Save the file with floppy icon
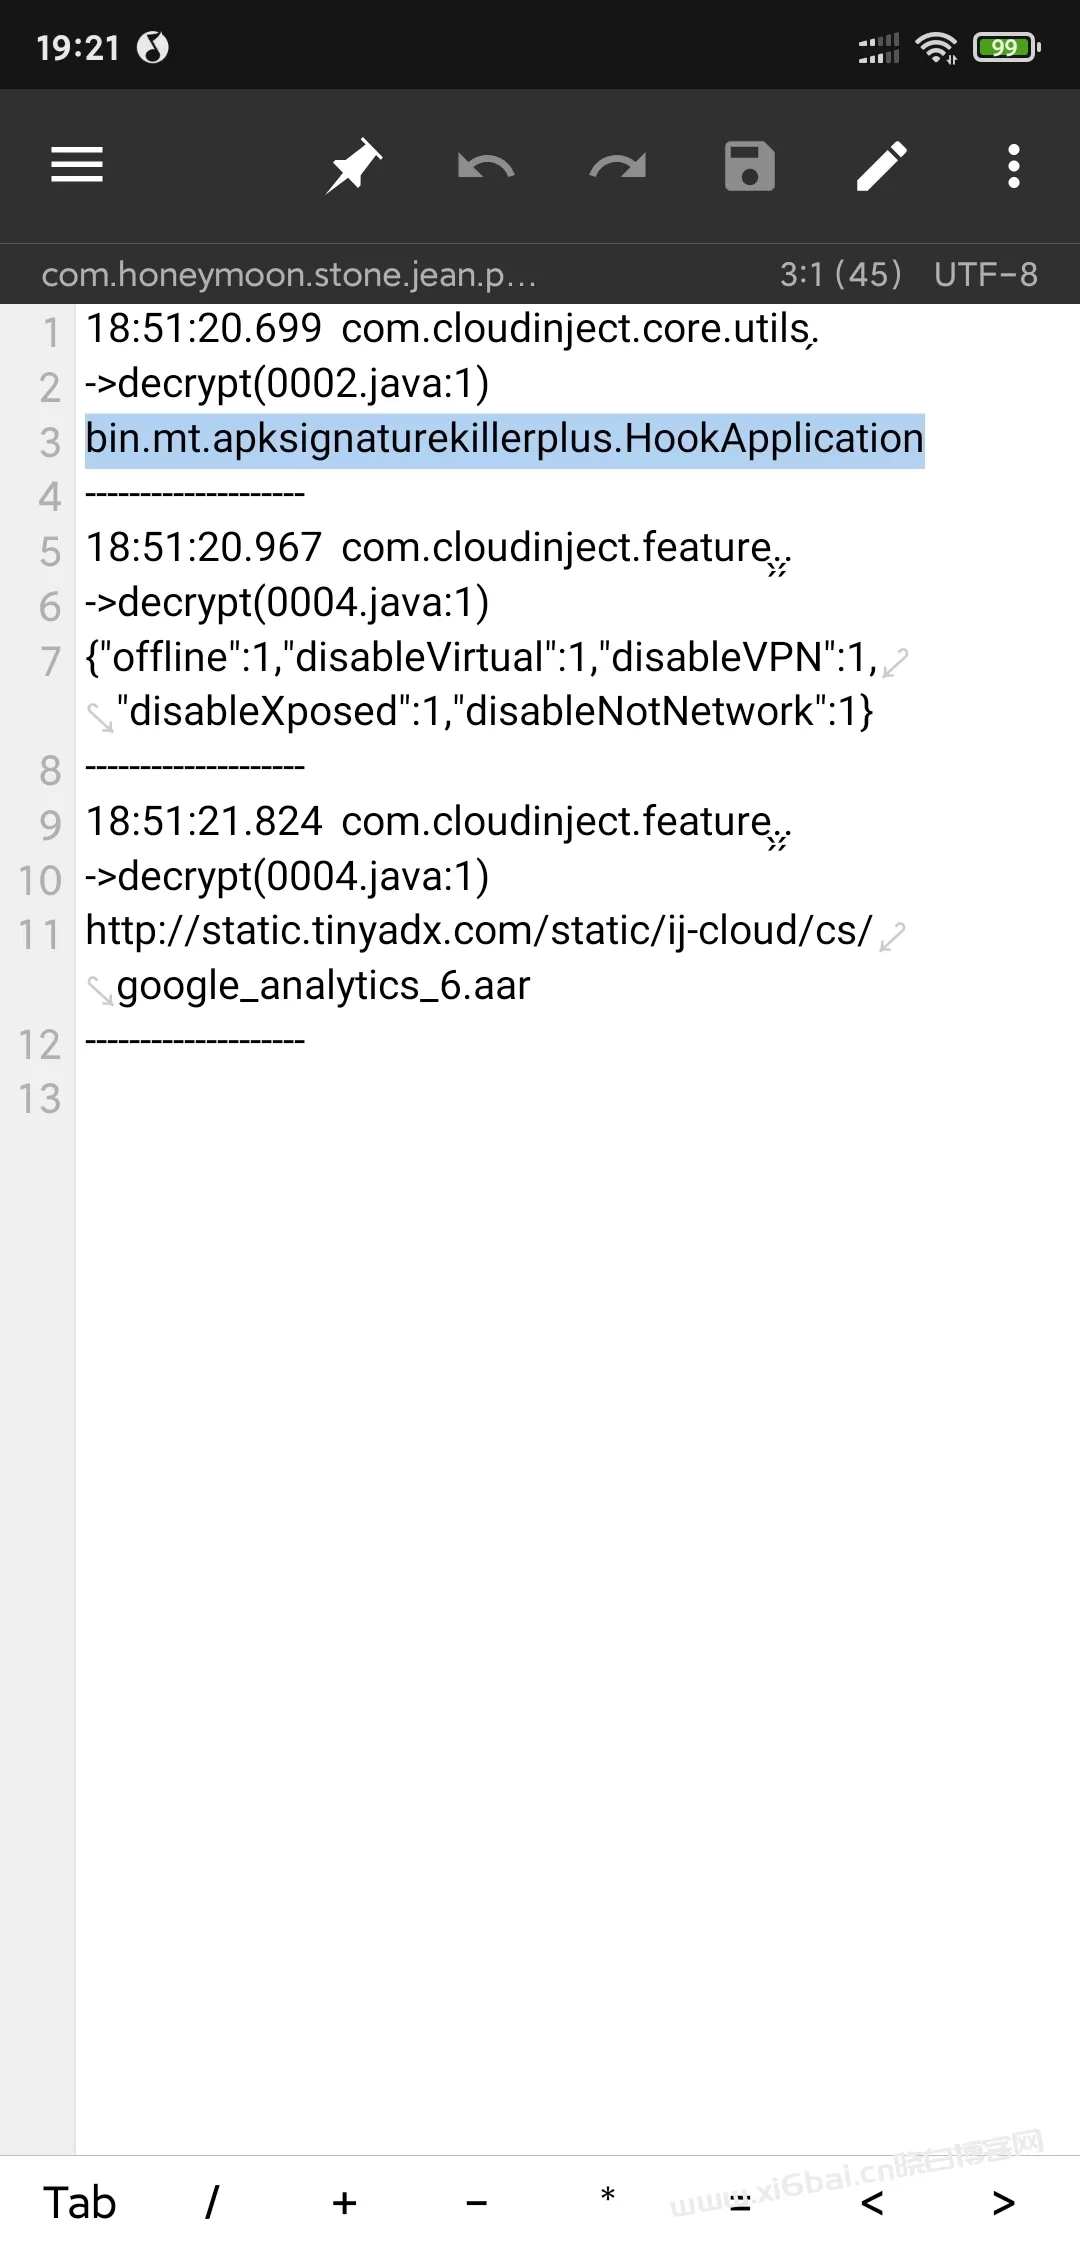 (x=750, y=166)
